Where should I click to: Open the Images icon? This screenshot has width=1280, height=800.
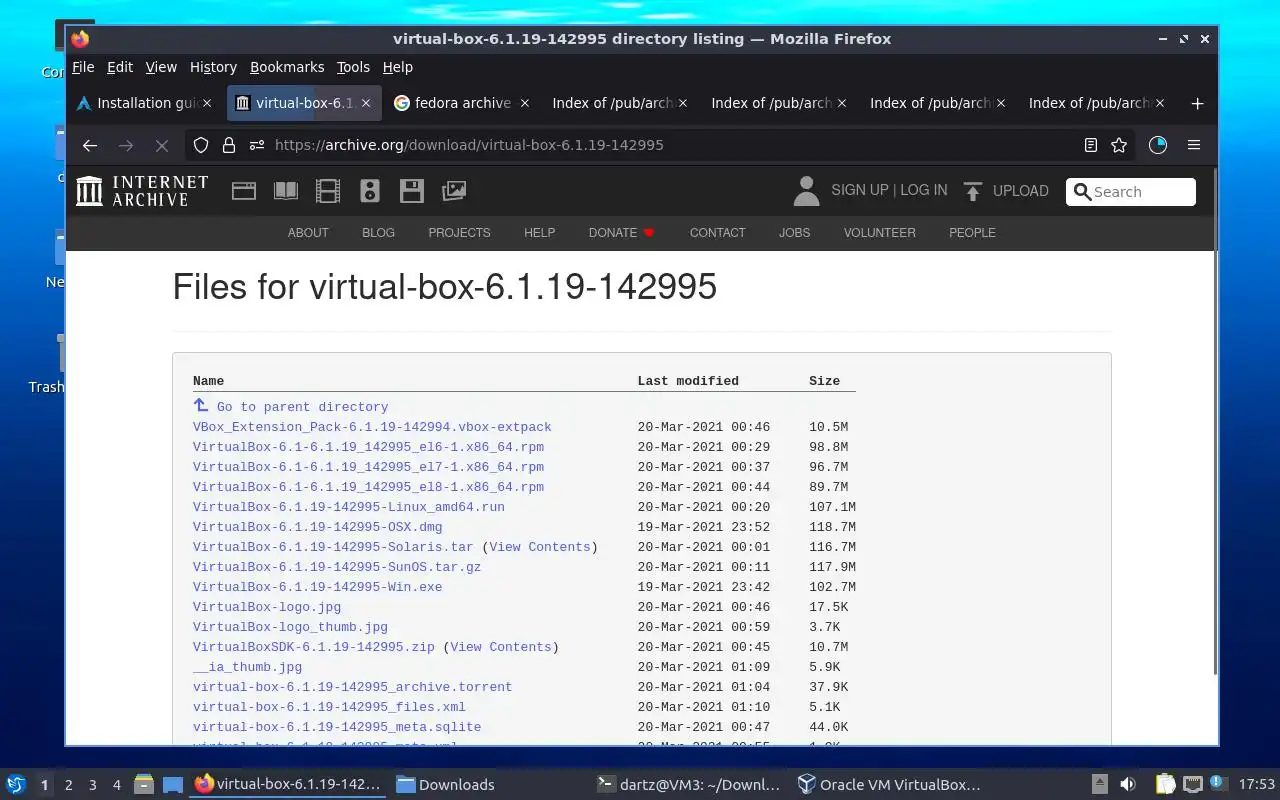454,191
